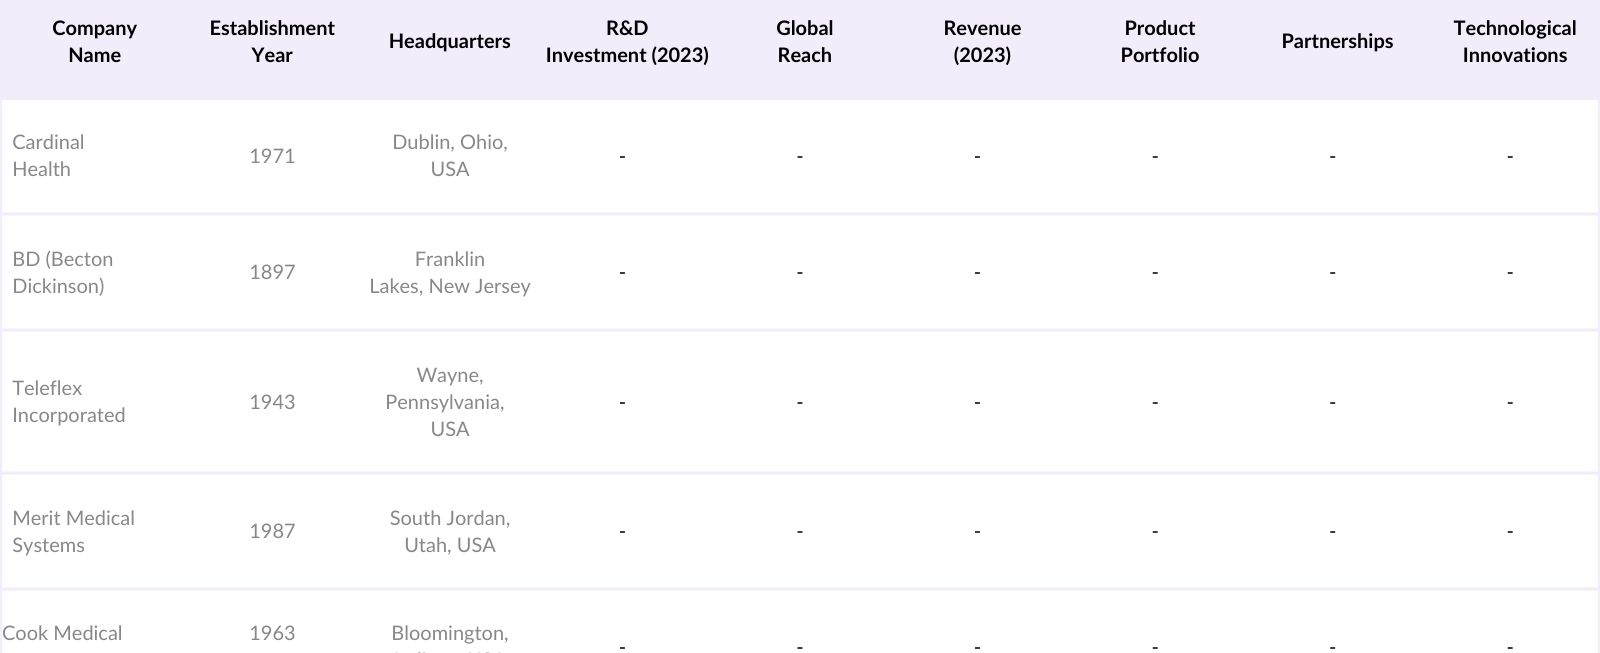Select the South Jordan, Utah, USA cell
The image size is (1600, 653).
click(x=450, y=532)
